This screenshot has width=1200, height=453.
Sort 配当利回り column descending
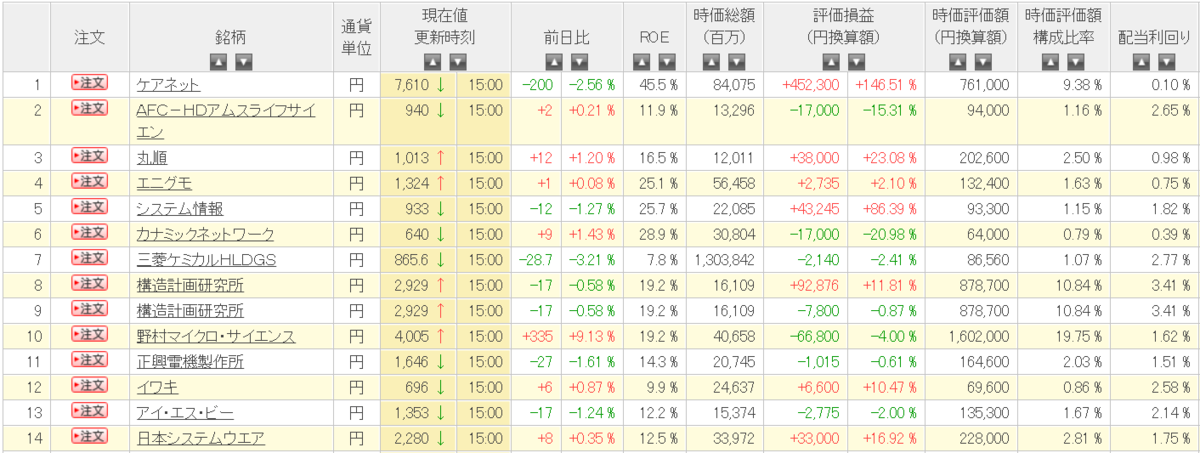[1167, 62]
